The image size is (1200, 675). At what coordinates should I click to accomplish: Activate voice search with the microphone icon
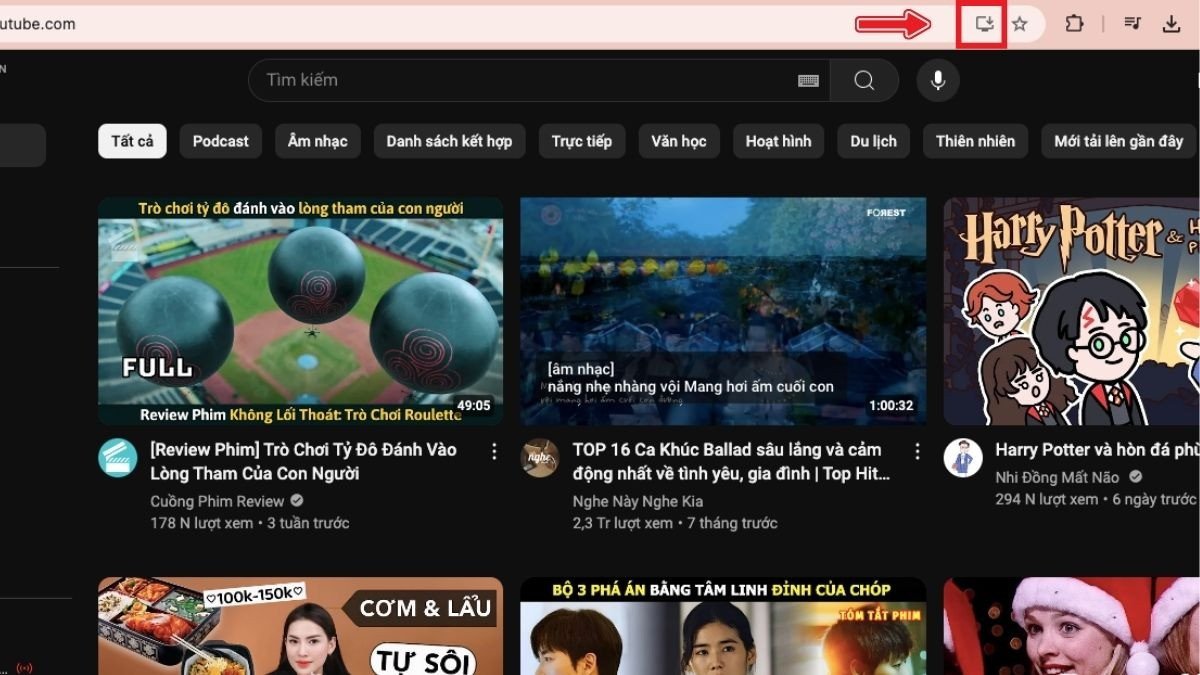click(x=937, y=81)
